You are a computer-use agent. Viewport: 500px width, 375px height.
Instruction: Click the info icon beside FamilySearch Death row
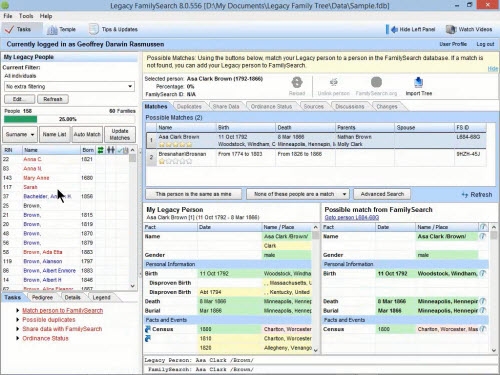[x=482, y=301]
